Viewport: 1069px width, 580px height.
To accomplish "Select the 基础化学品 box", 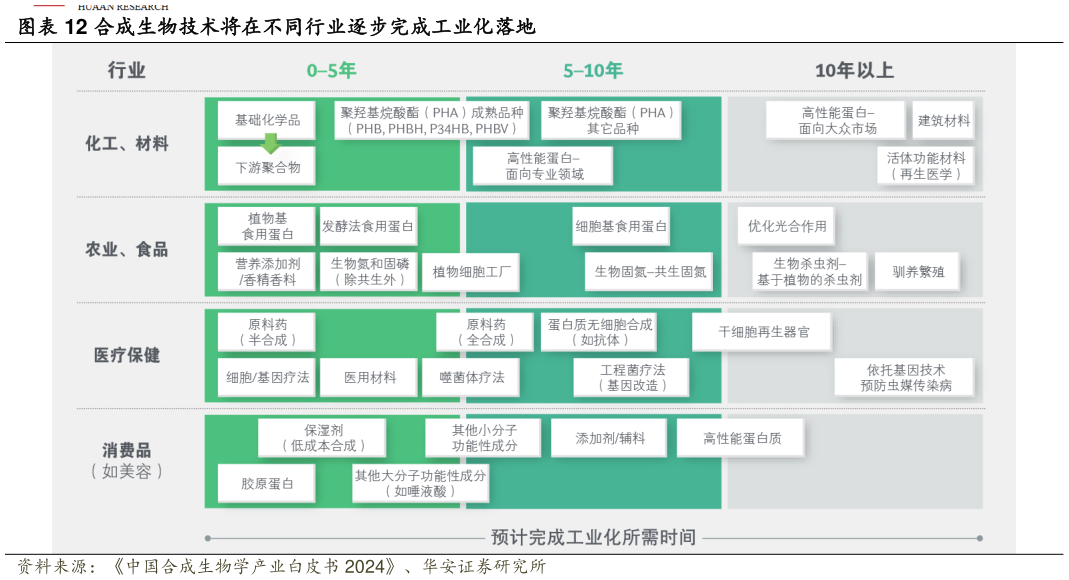I will [x=267, y=121].
